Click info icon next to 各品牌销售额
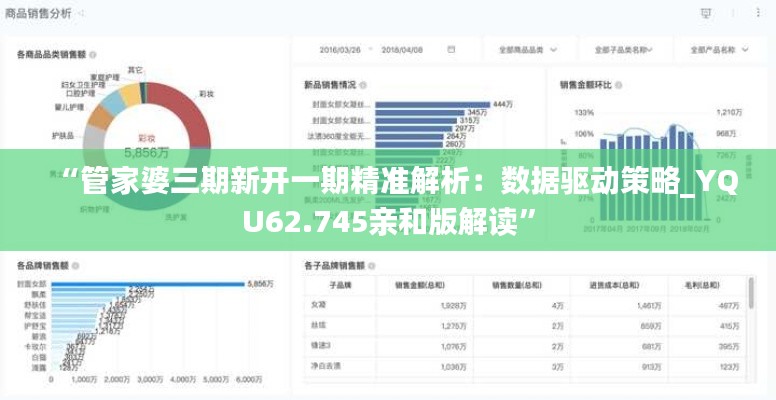The width and height of the screenshot is (776, 400). tap(75, 266)
